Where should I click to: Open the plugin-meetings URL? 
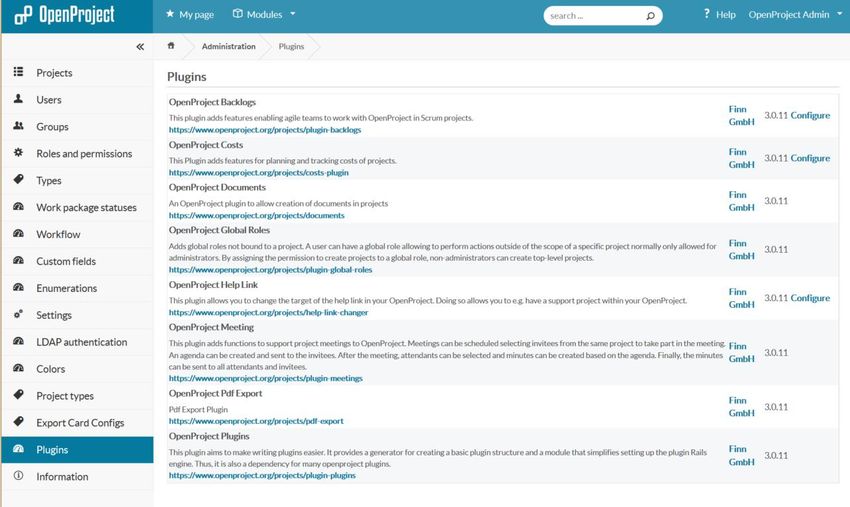[266, 378]
